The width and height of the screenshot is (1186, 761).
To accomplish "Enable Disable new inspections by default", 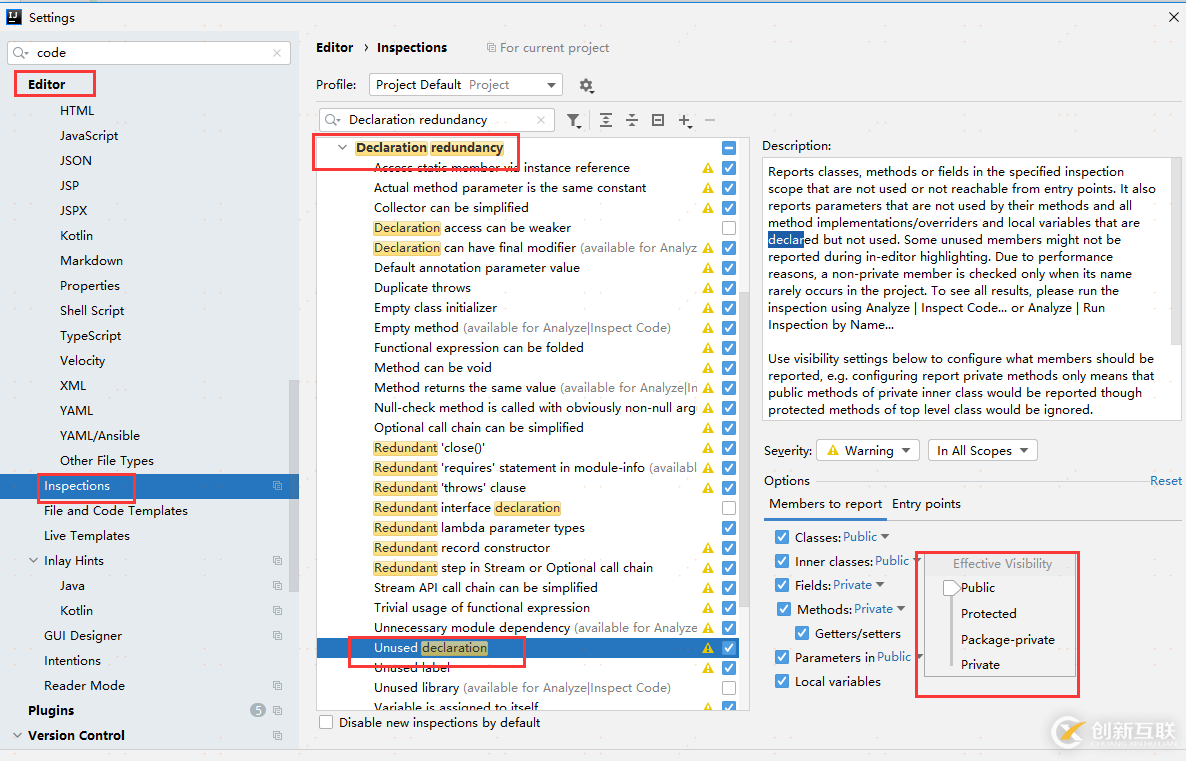I will point(326,722).
